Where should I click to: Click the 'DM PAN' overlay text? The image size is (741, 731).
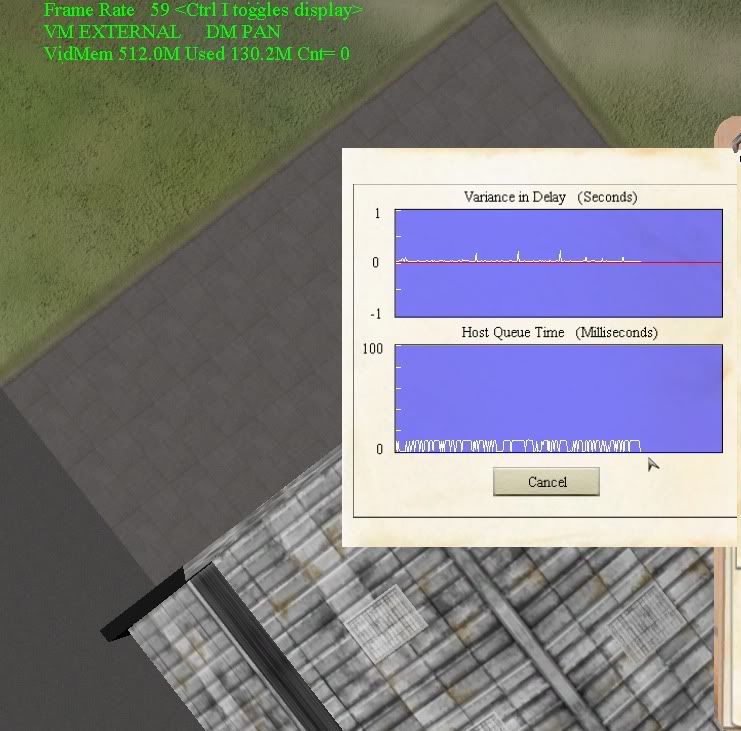click(x=243, y=32)
